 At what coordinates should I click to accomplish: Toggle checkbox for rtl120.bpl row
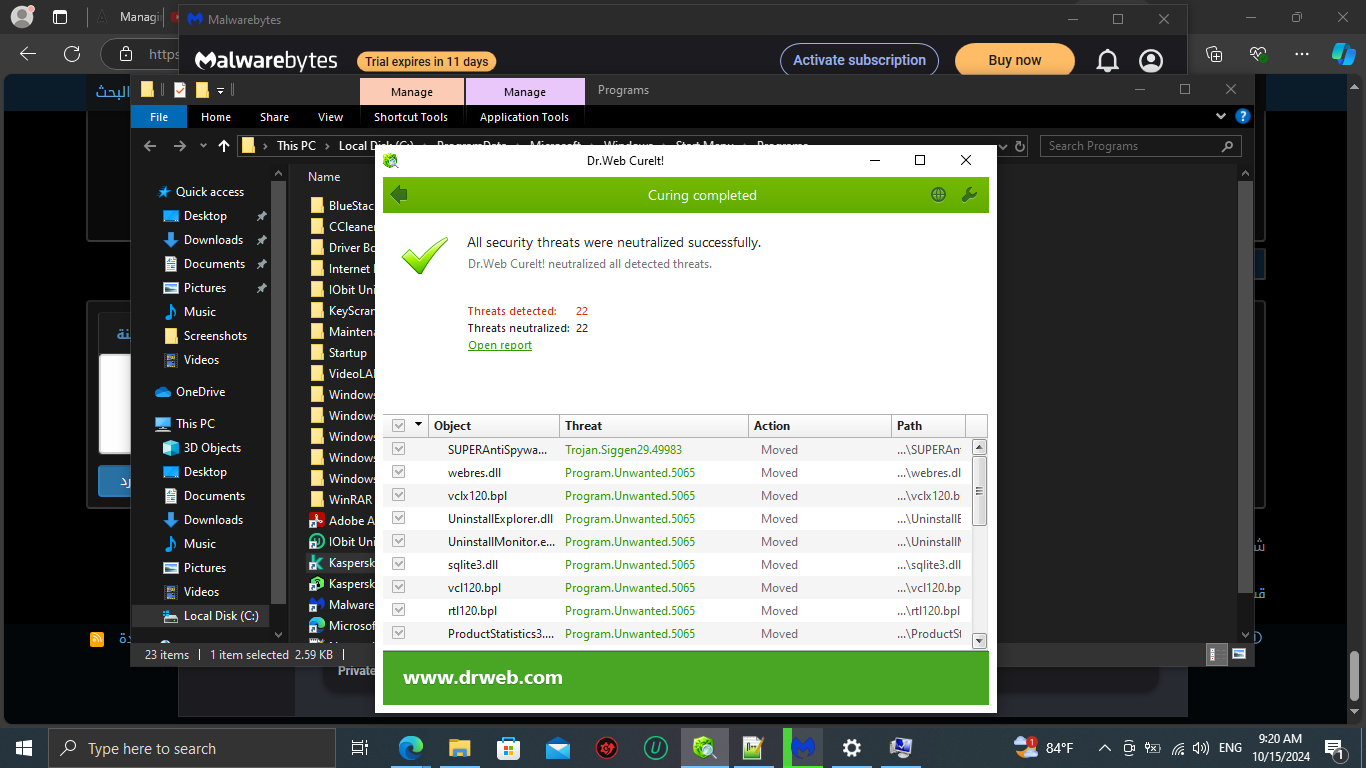click(x=399, y=610)
